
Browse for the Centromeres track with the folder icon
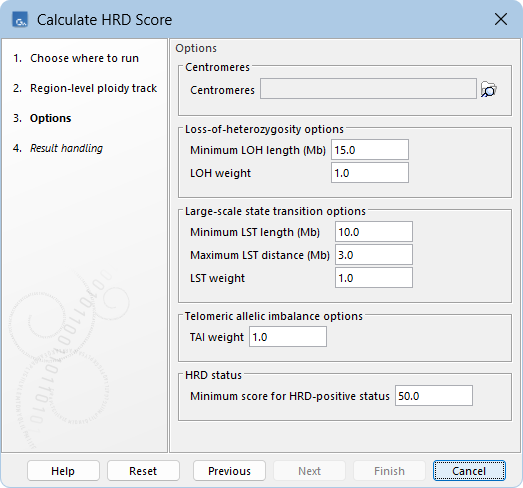click(489, 89)
